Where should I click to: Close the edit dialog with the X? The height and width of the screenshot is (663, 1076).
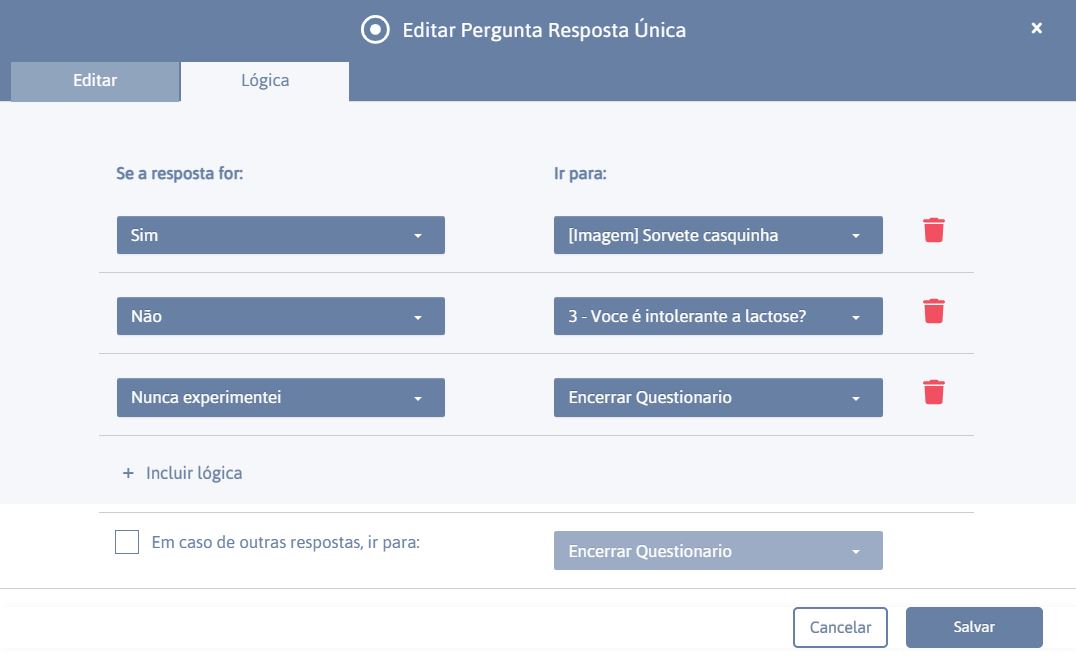(x=1036, y=28)
